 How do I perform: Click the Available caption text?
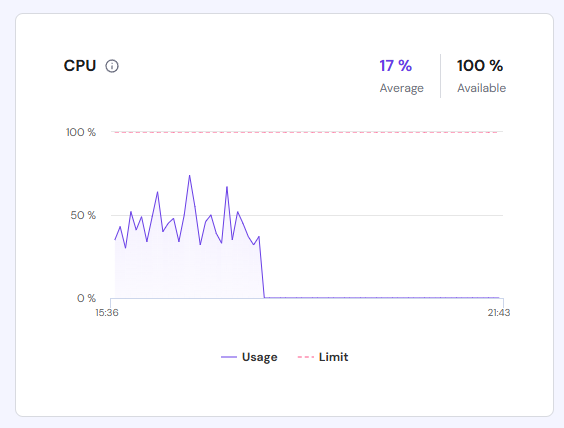482,88
